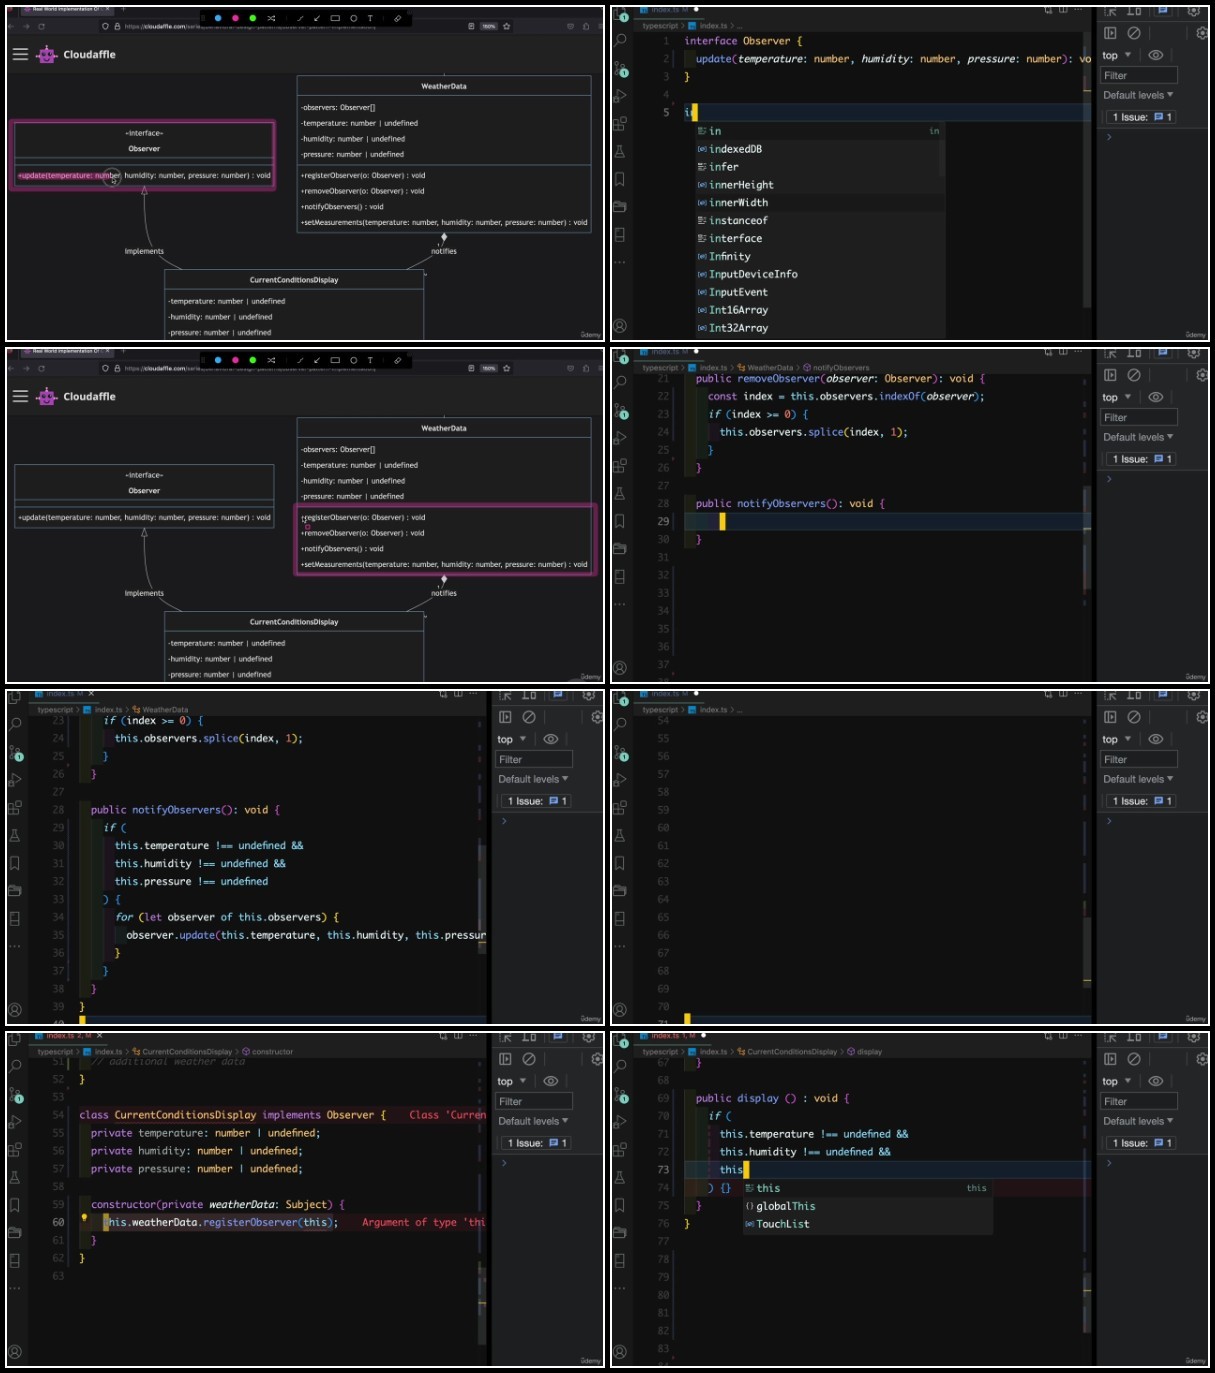This screenshot has height=1373, width=1215.
Task: Open 'Default levels' dropdown beside class CurrentConditionsDisplay editor
Action: click(x=533, y=1121)
